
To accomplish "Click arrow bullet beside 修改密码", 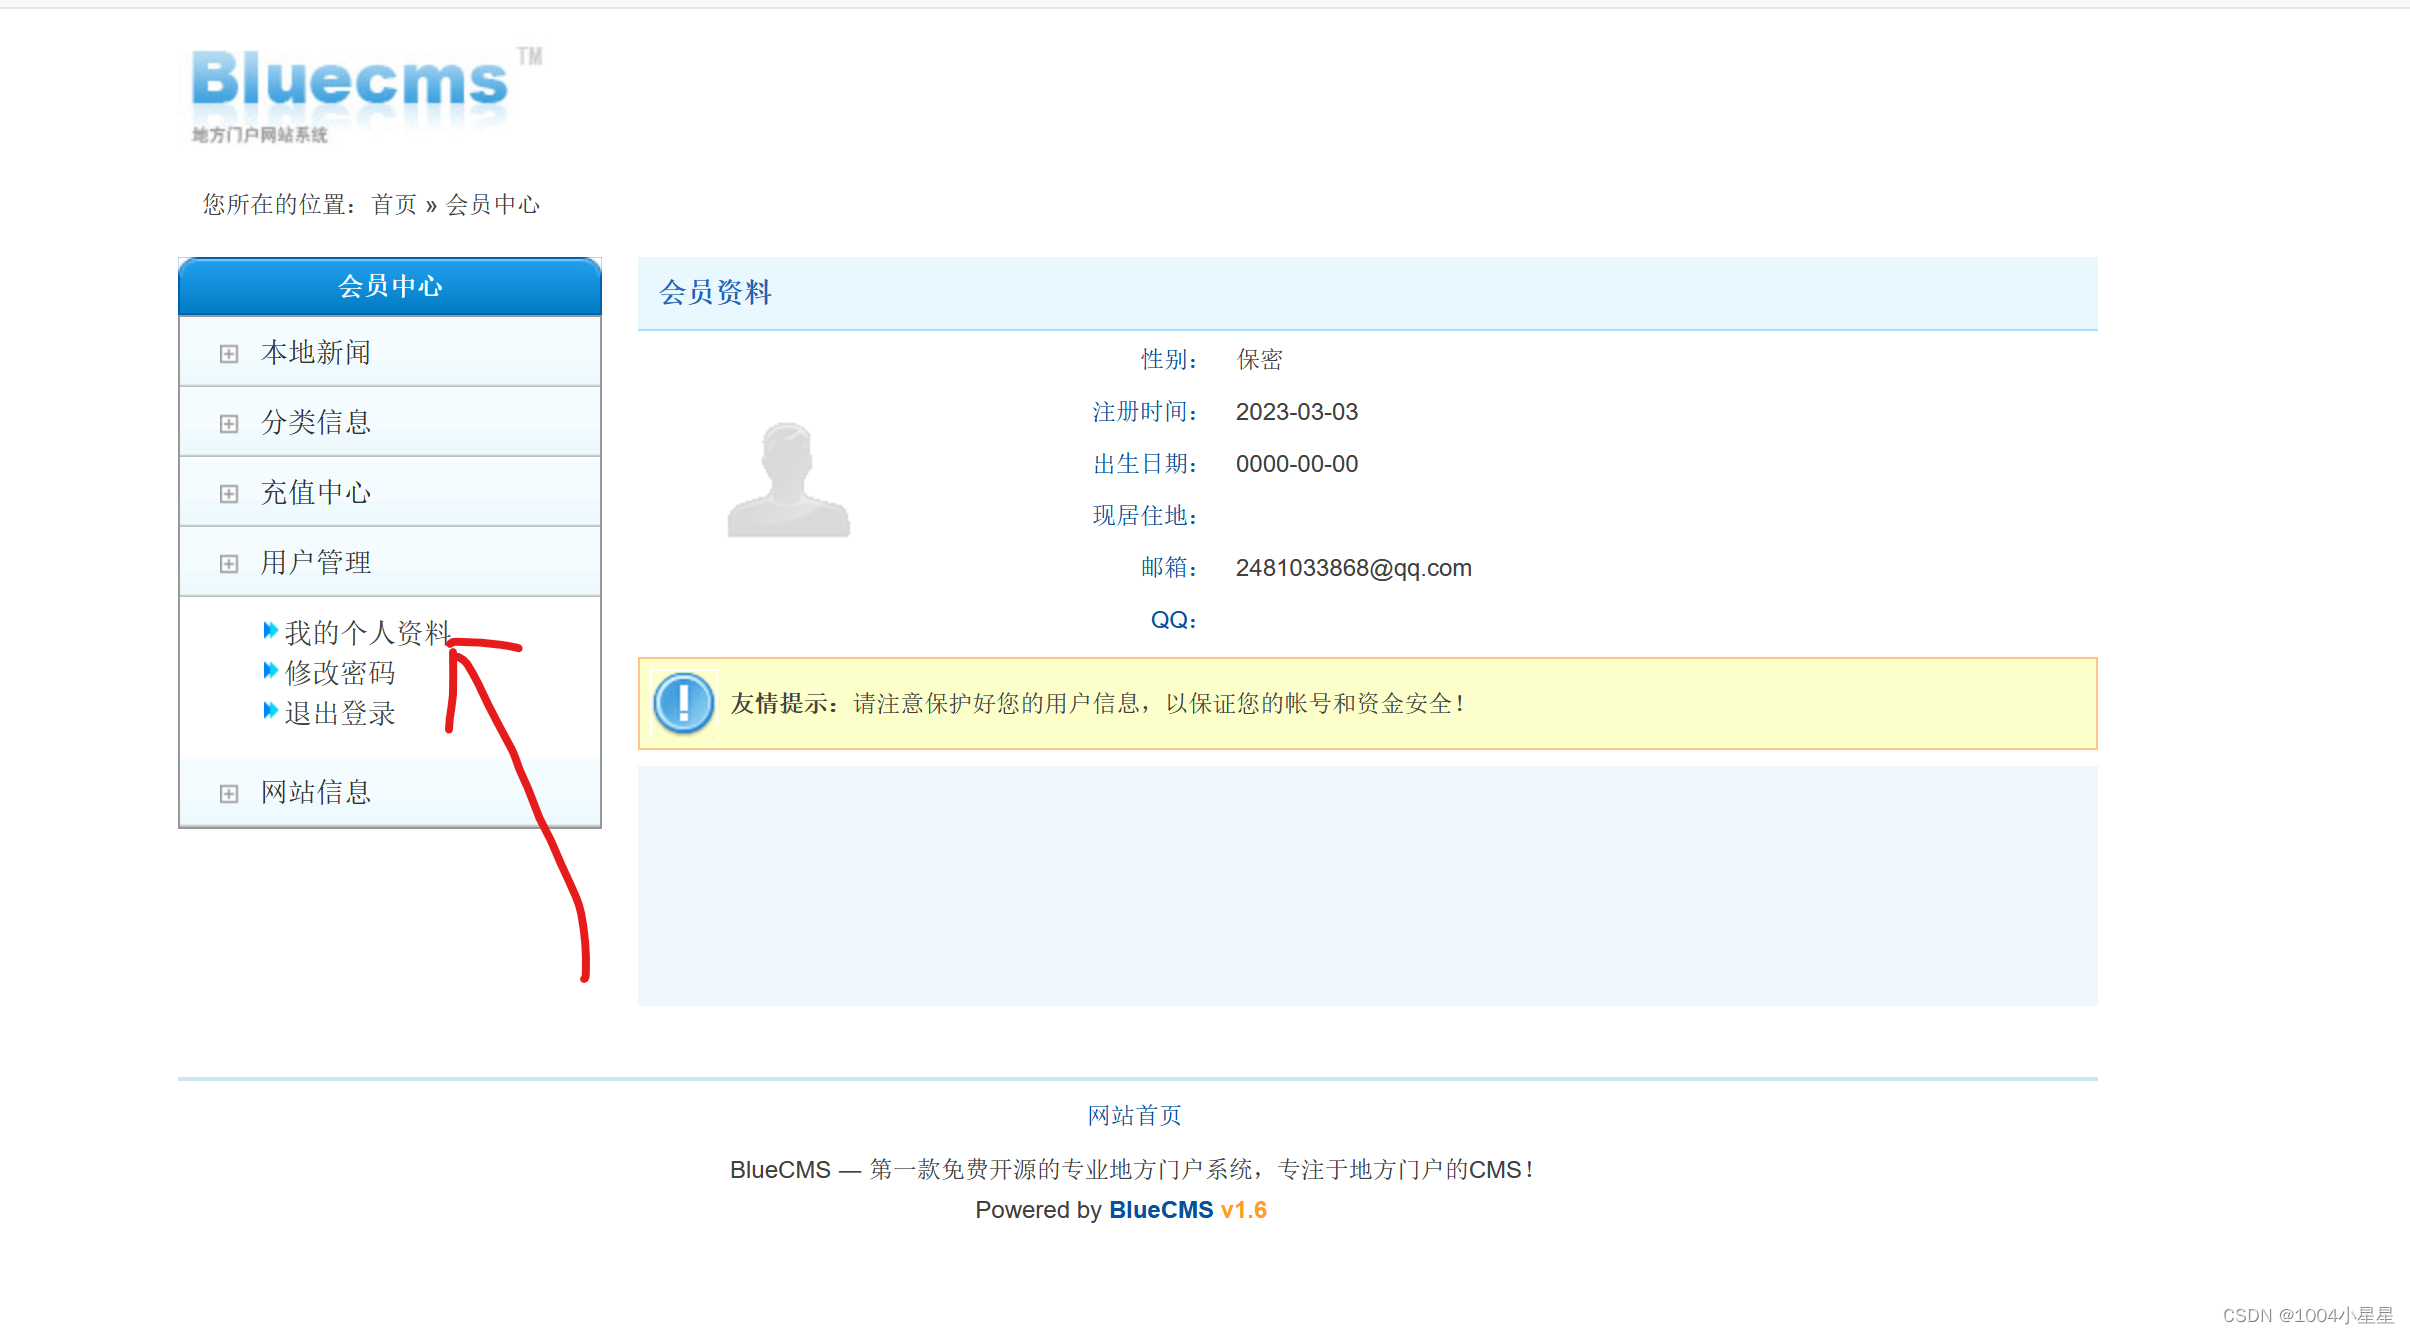I will coord(270,670).
